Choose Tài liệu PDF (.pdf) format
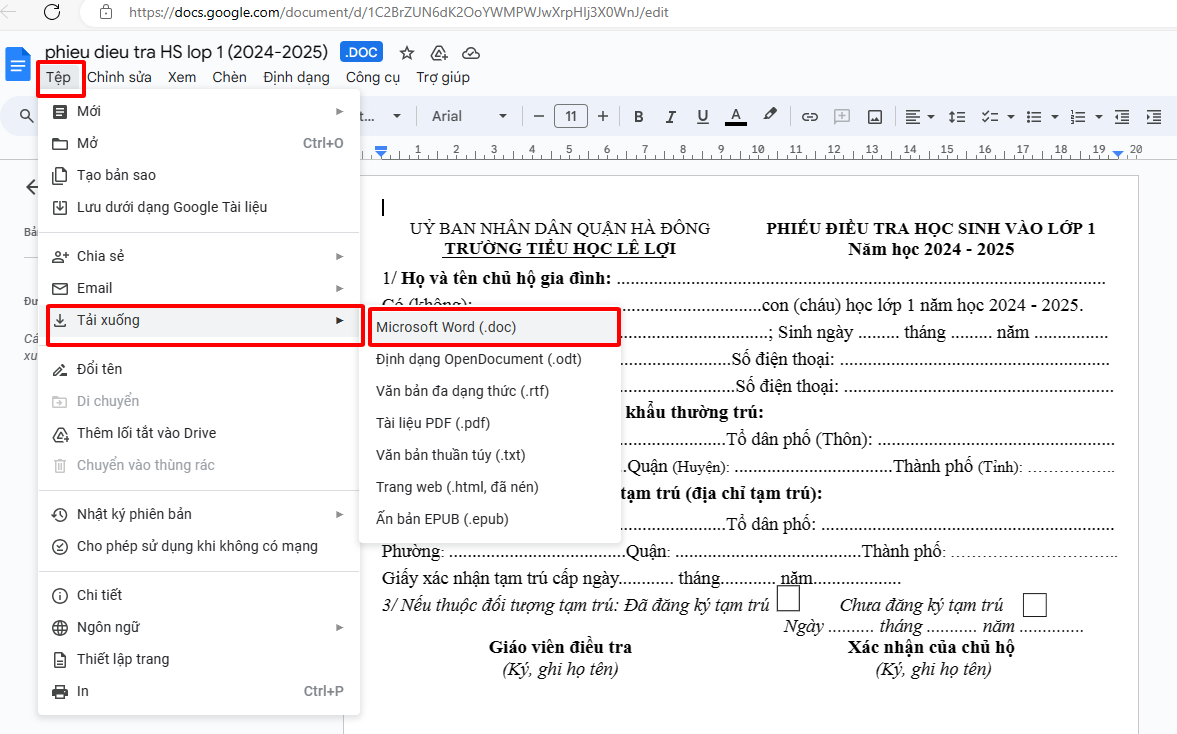Viewport: 1177px width, 734px height. (433, 423)
